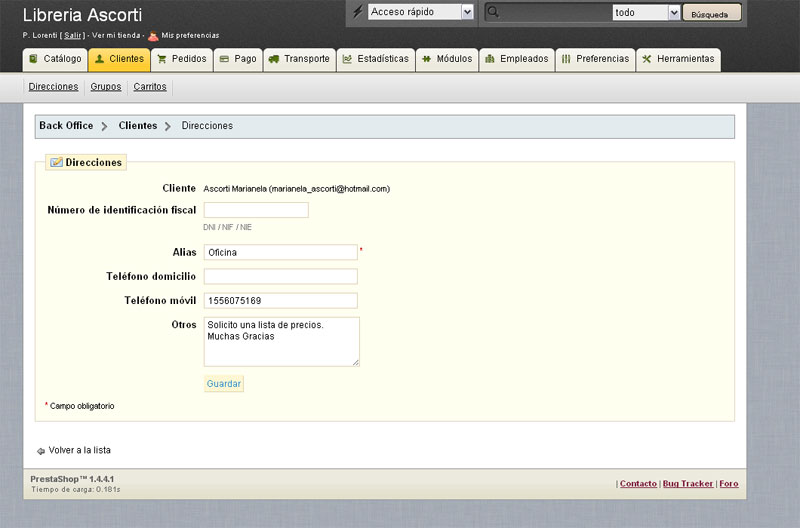
Task: Switch to the Herramientas tab
Action: [x=679, y=59]
